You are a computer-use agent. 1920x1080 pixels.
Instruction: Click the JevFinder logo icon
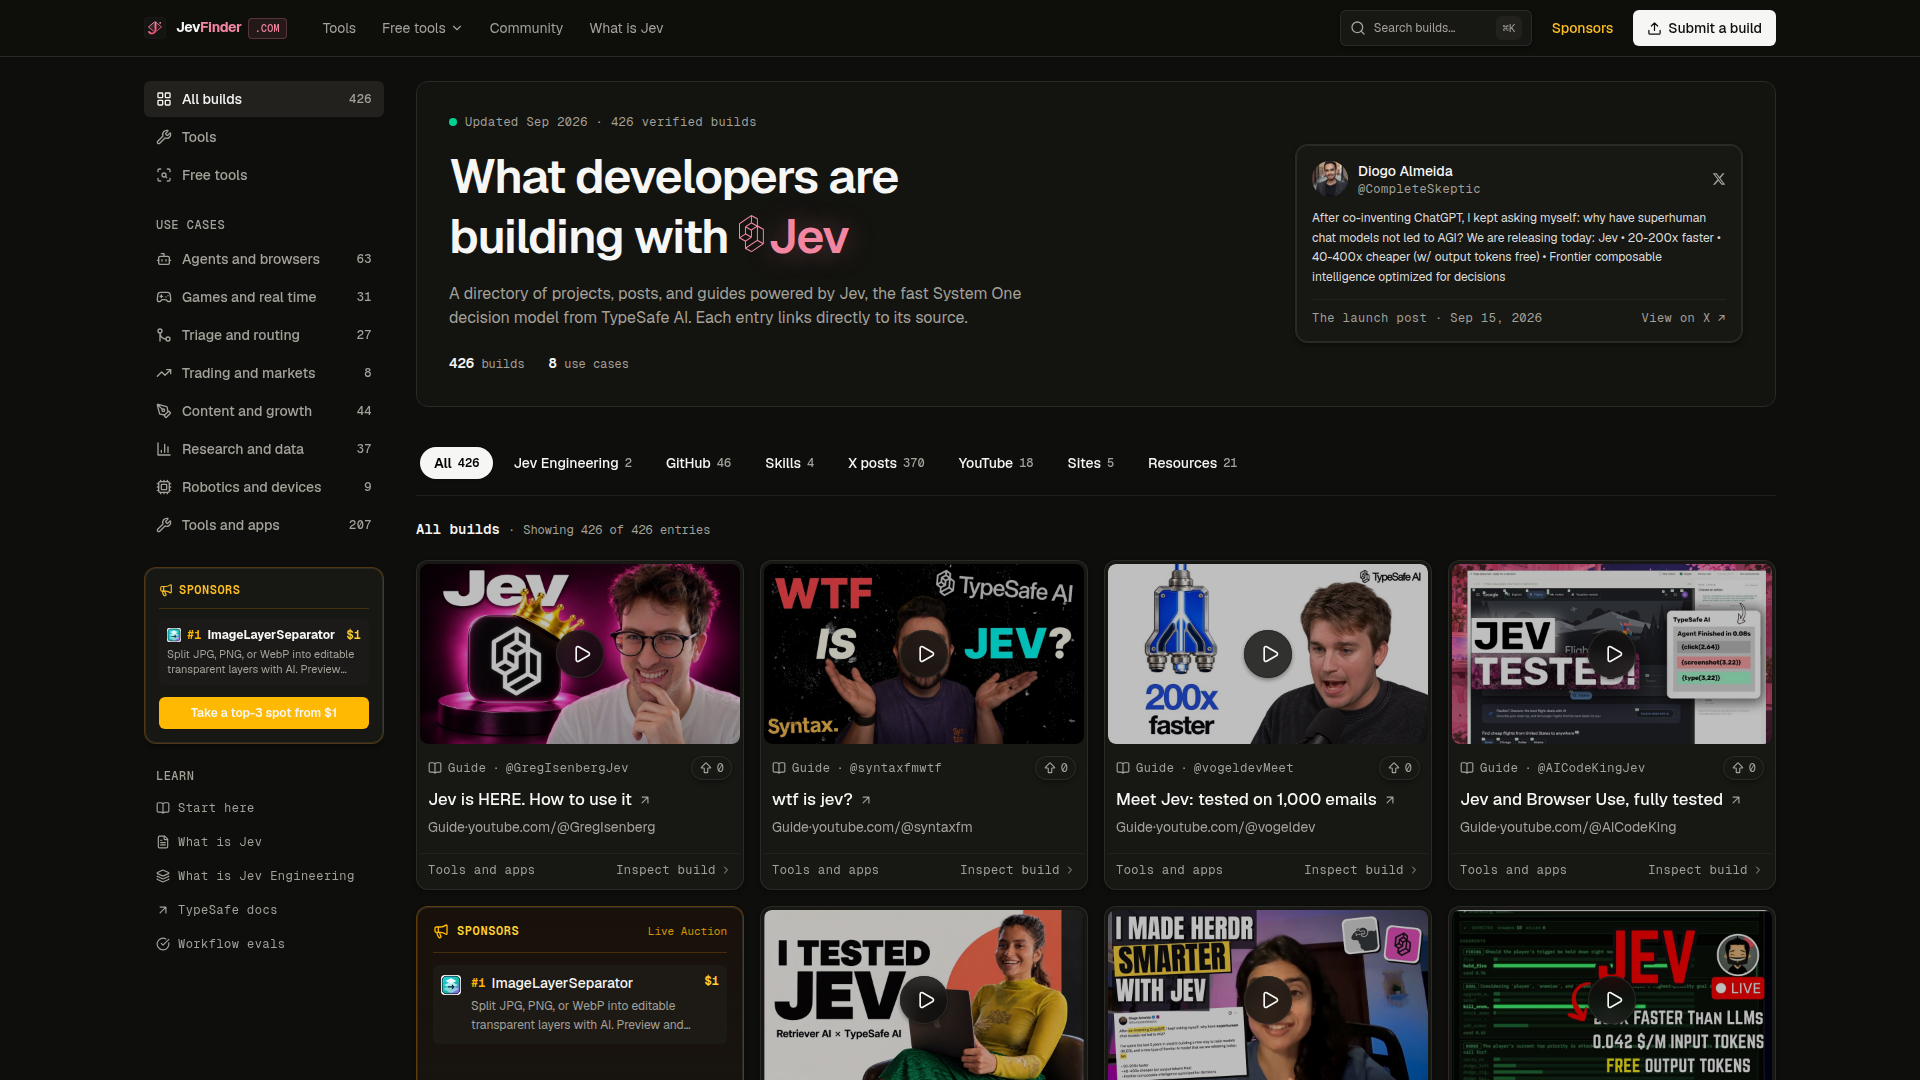[x=154, y=28]
